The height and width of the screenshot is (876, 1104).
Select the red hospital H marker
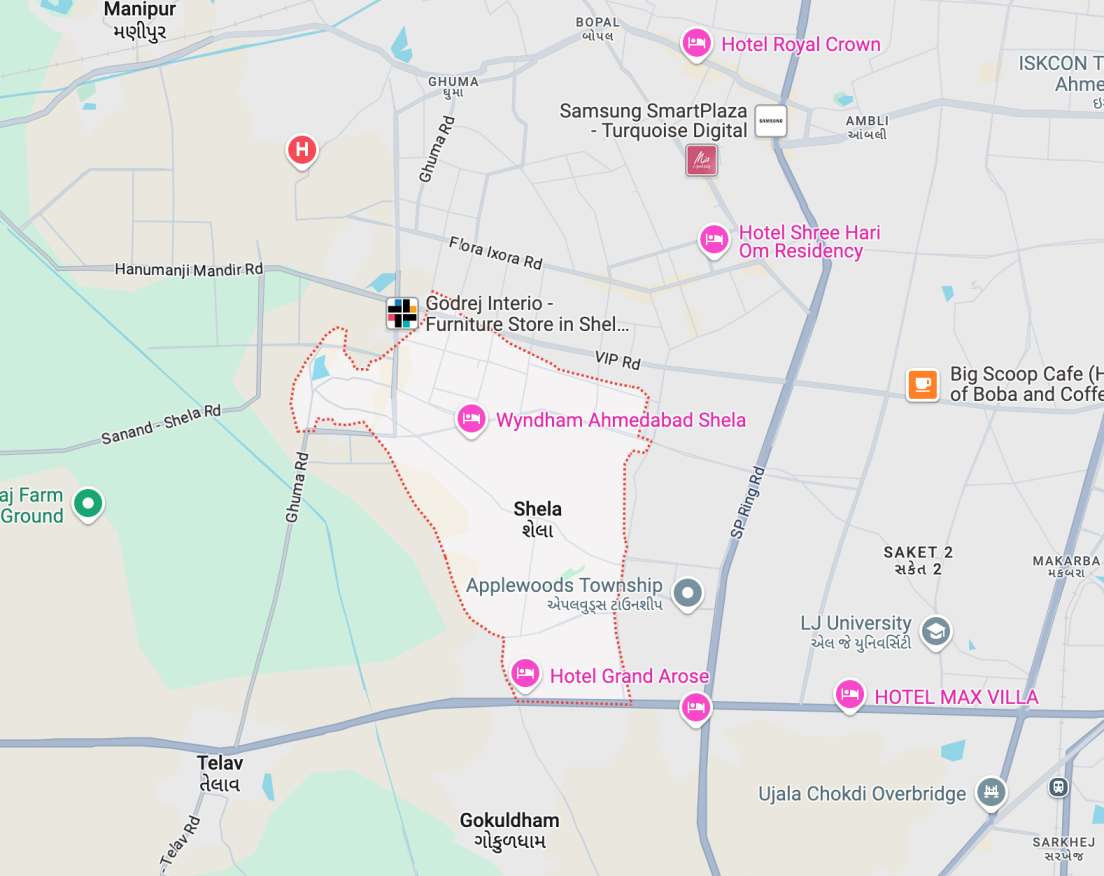[302, 151]
